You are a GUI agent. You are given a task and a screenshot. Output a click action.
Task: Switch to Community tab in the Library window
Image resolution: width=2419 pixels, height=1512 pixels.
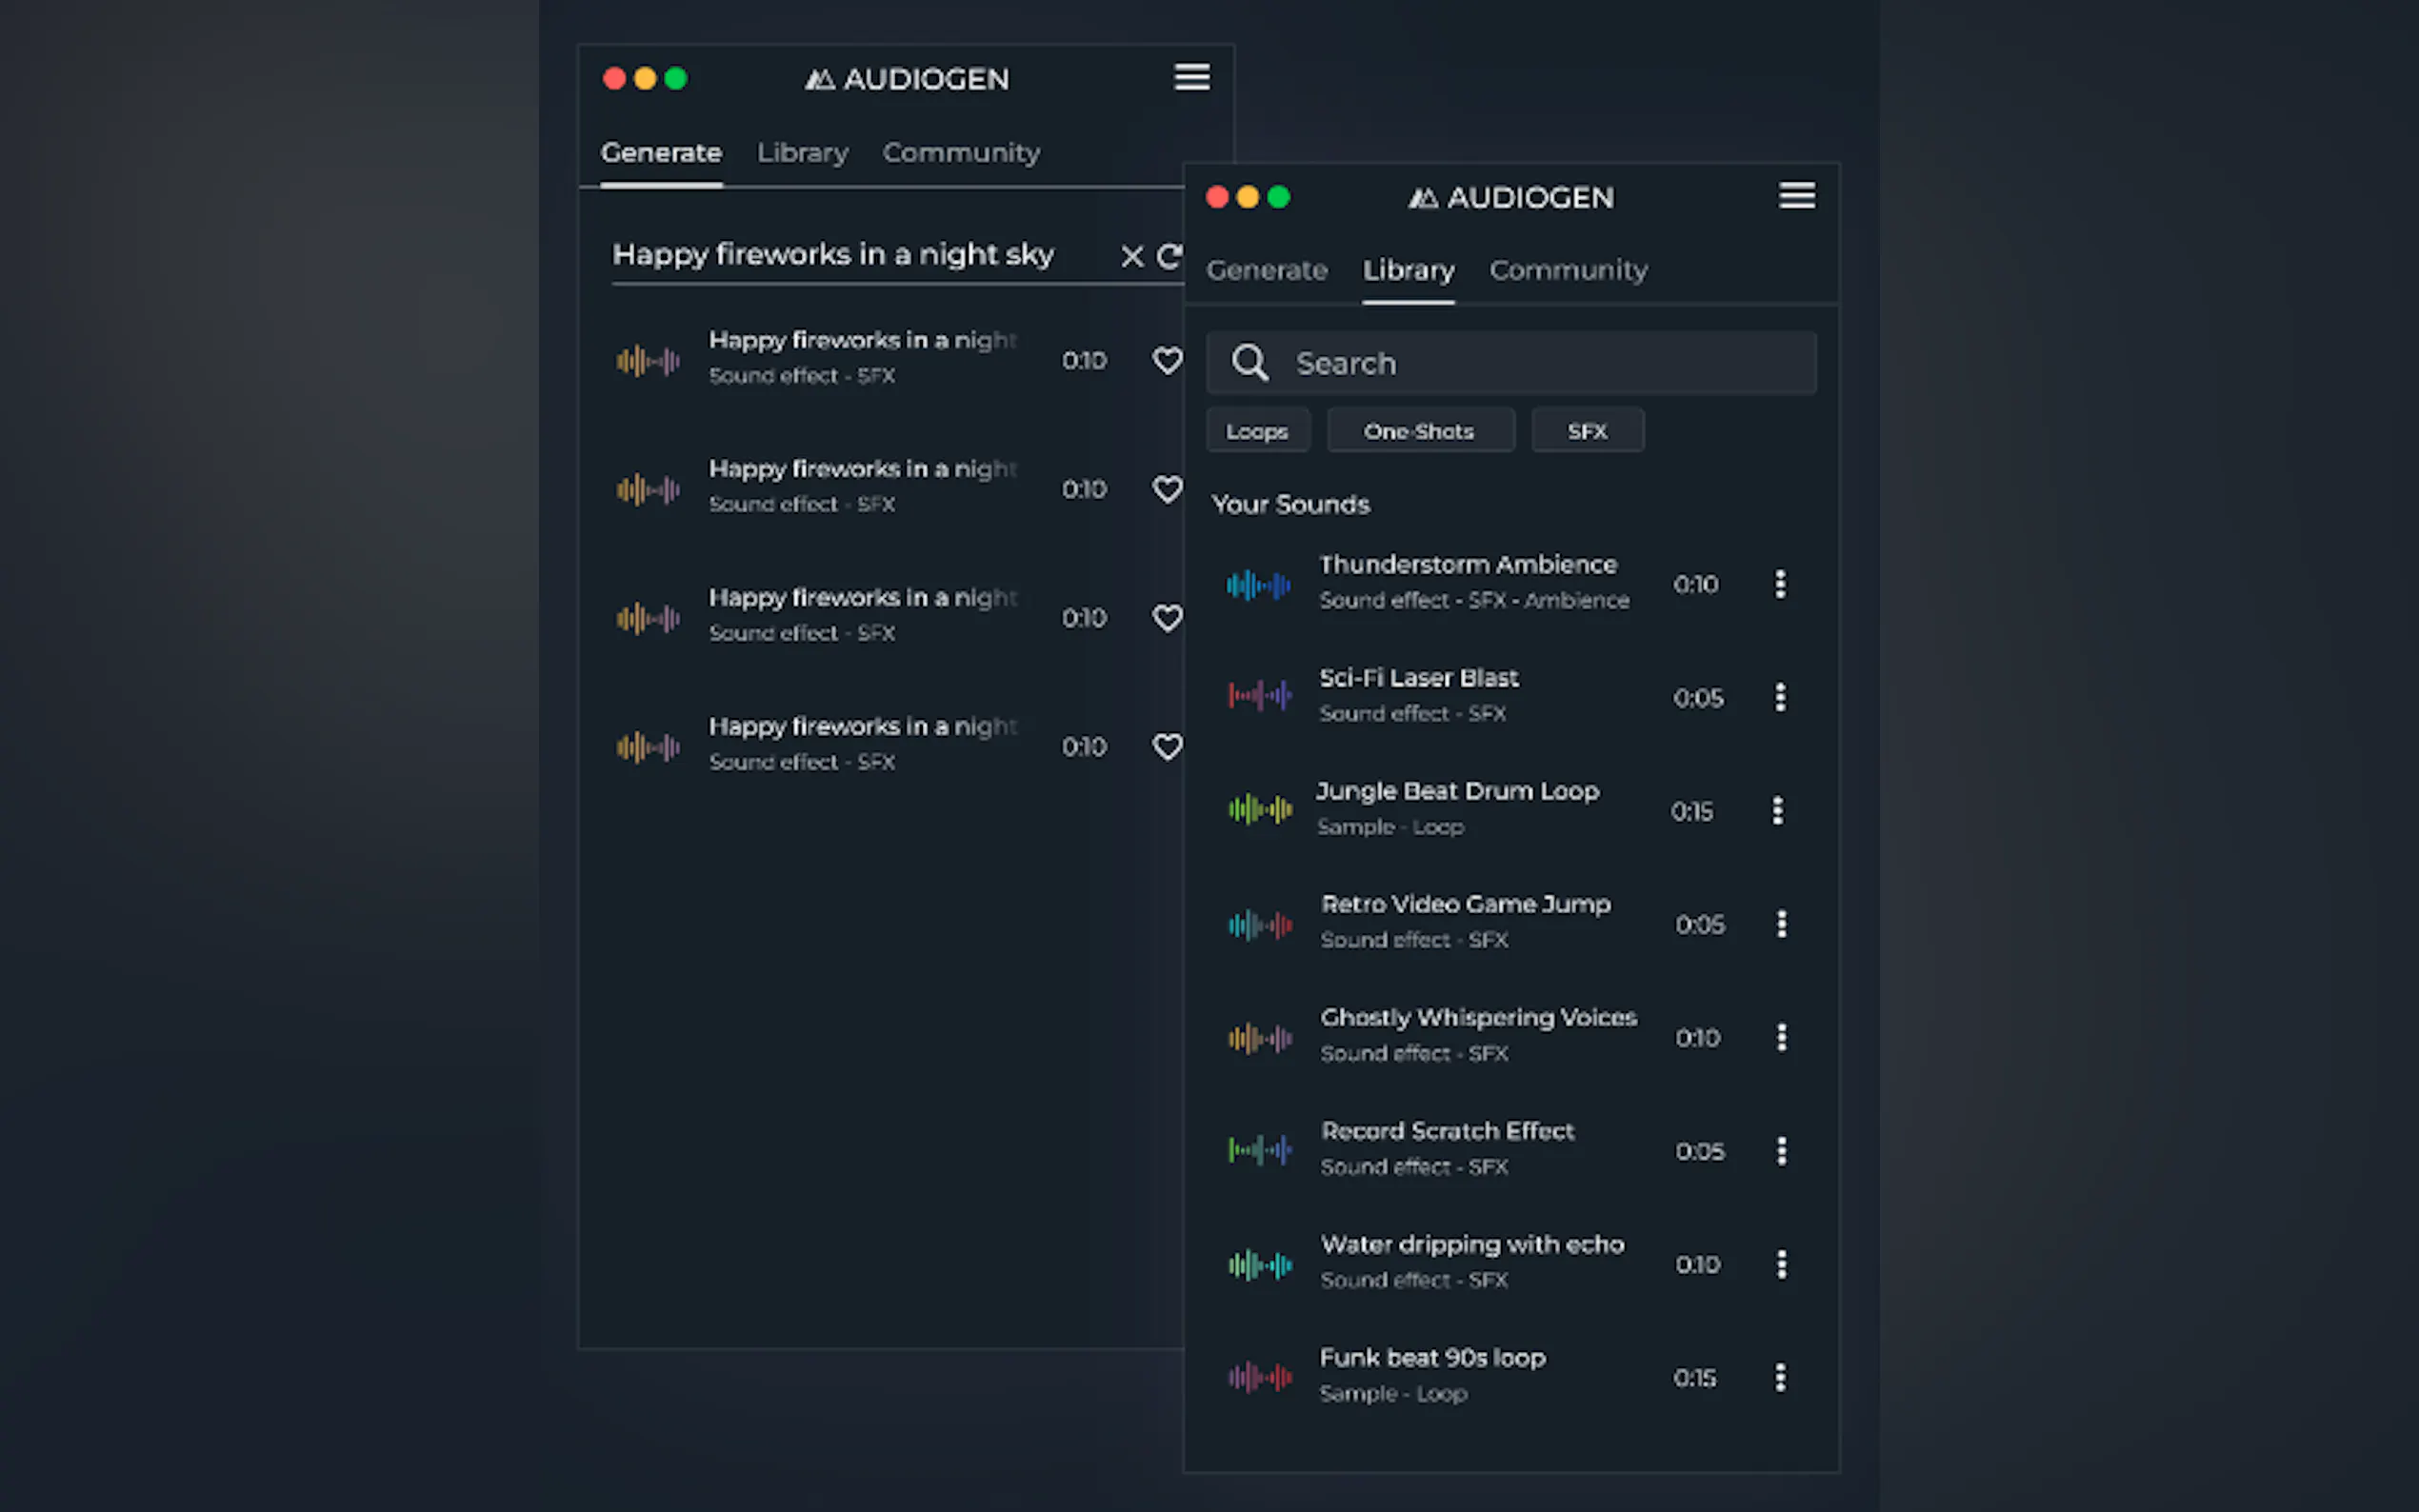tap(1567, 270)
